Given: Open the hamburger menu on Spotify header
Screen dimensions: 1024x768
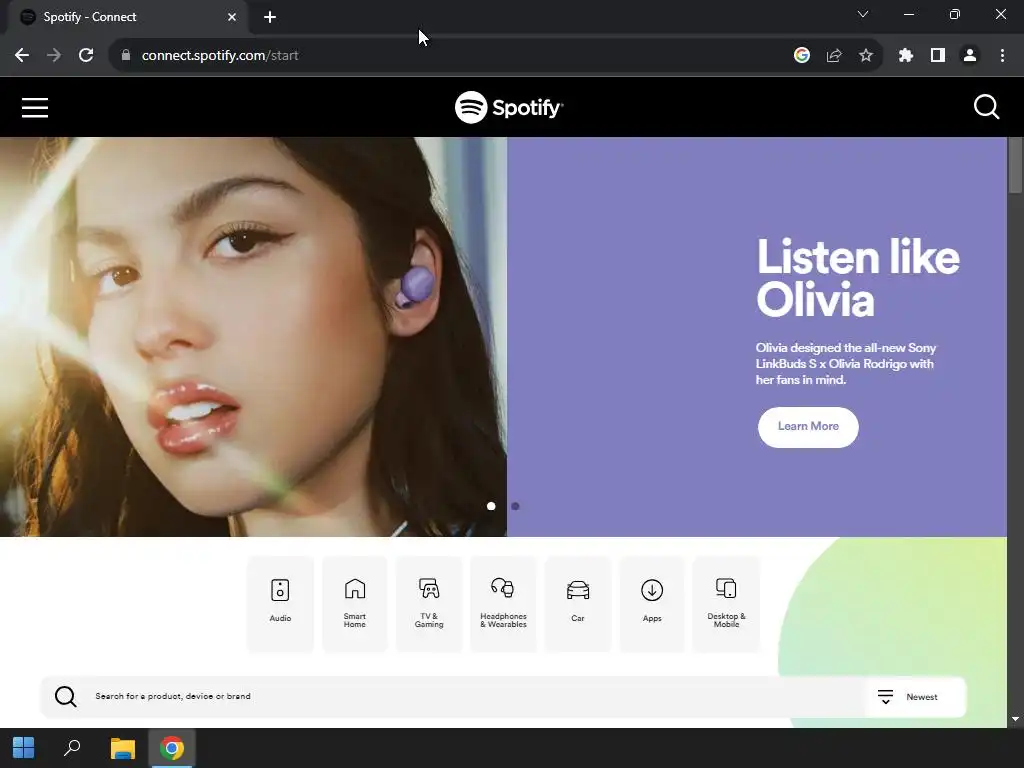Looking at the screenshot, I should 35,108.
